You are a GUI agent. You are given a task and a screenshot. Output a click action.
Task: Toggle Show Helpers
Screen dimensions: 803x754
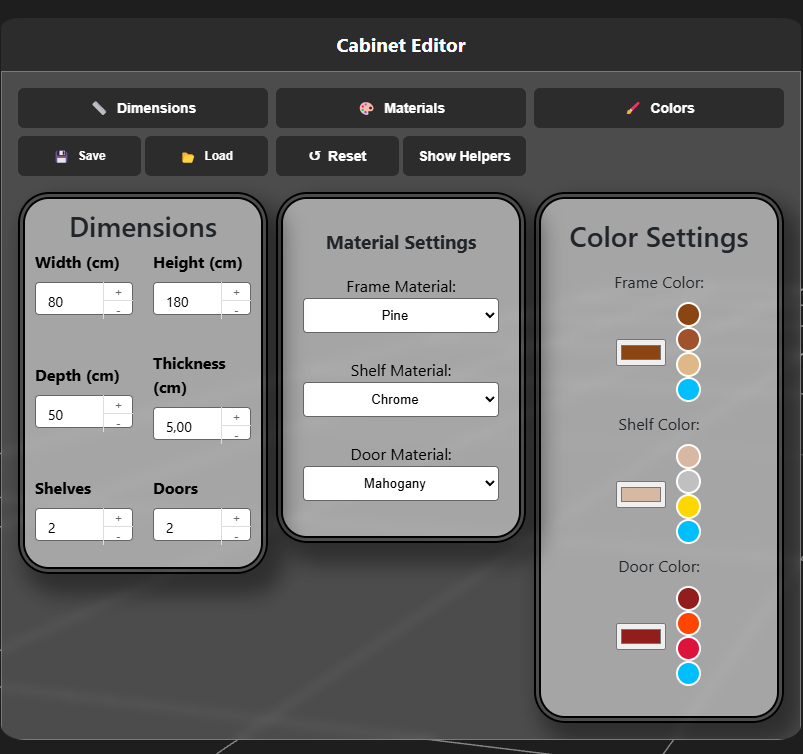464,156
